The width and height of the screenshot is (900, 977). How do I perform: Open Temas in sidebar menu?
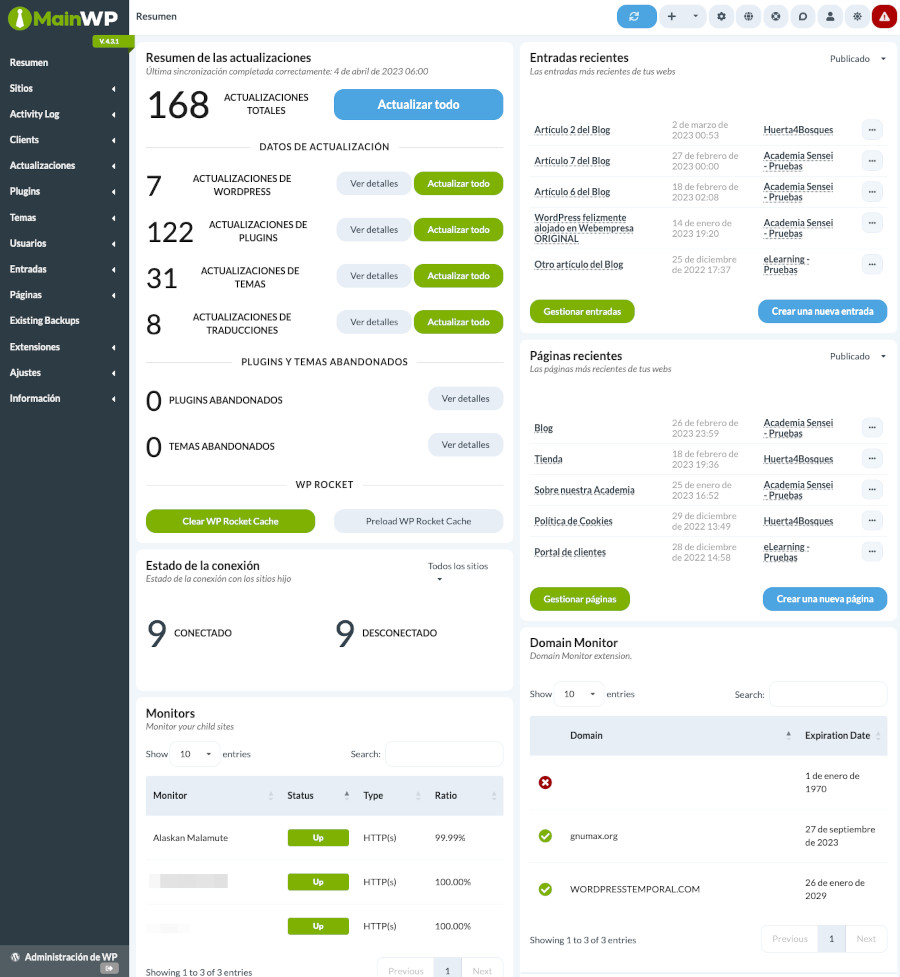[x=23, y=217]
